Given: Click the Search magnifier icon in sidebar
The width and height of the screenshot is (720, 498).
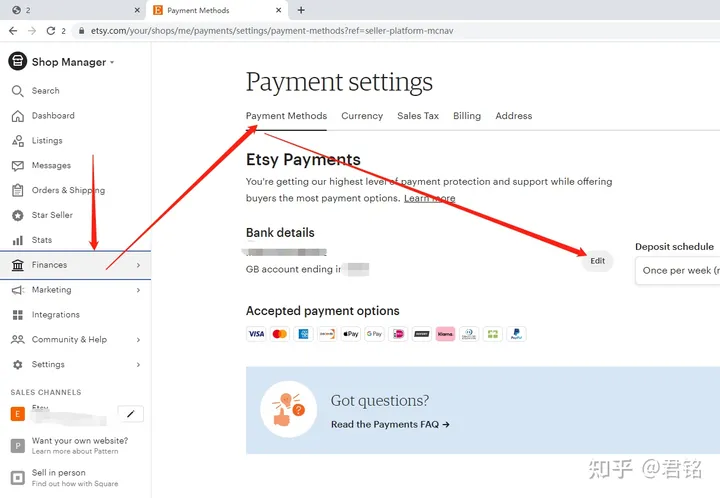Looking at the screenshot, I should click(17, 91).
